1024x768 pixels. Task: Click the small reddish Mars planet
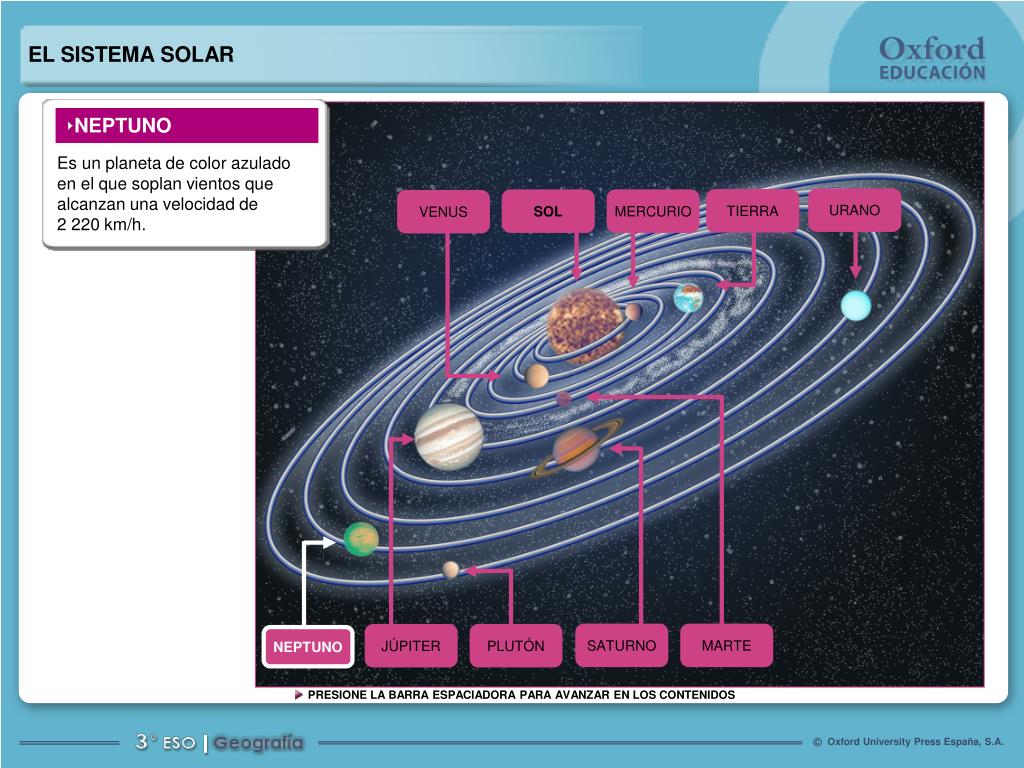(x=564, y=398)
